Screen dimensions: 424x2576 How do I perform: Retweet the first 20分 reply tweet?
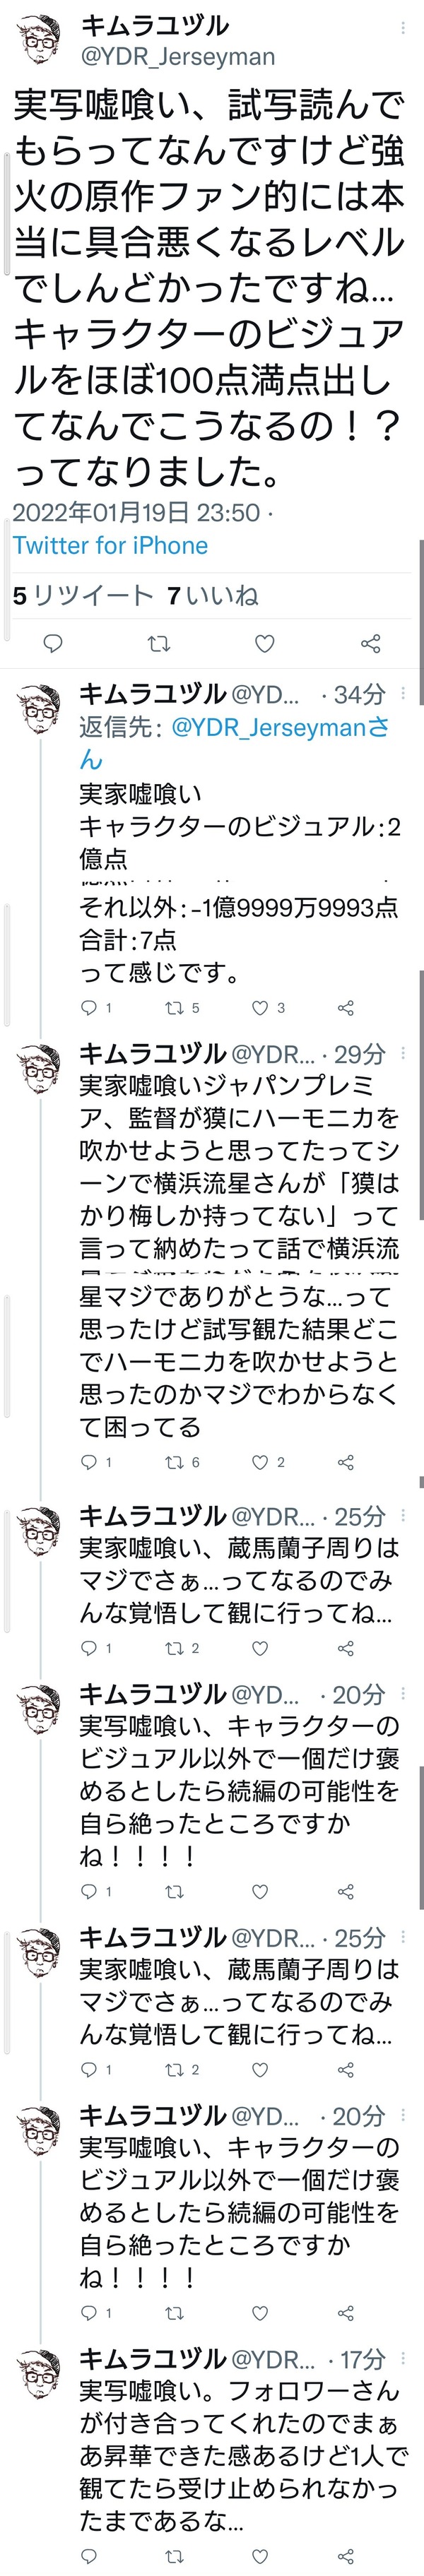[174, 1891]
